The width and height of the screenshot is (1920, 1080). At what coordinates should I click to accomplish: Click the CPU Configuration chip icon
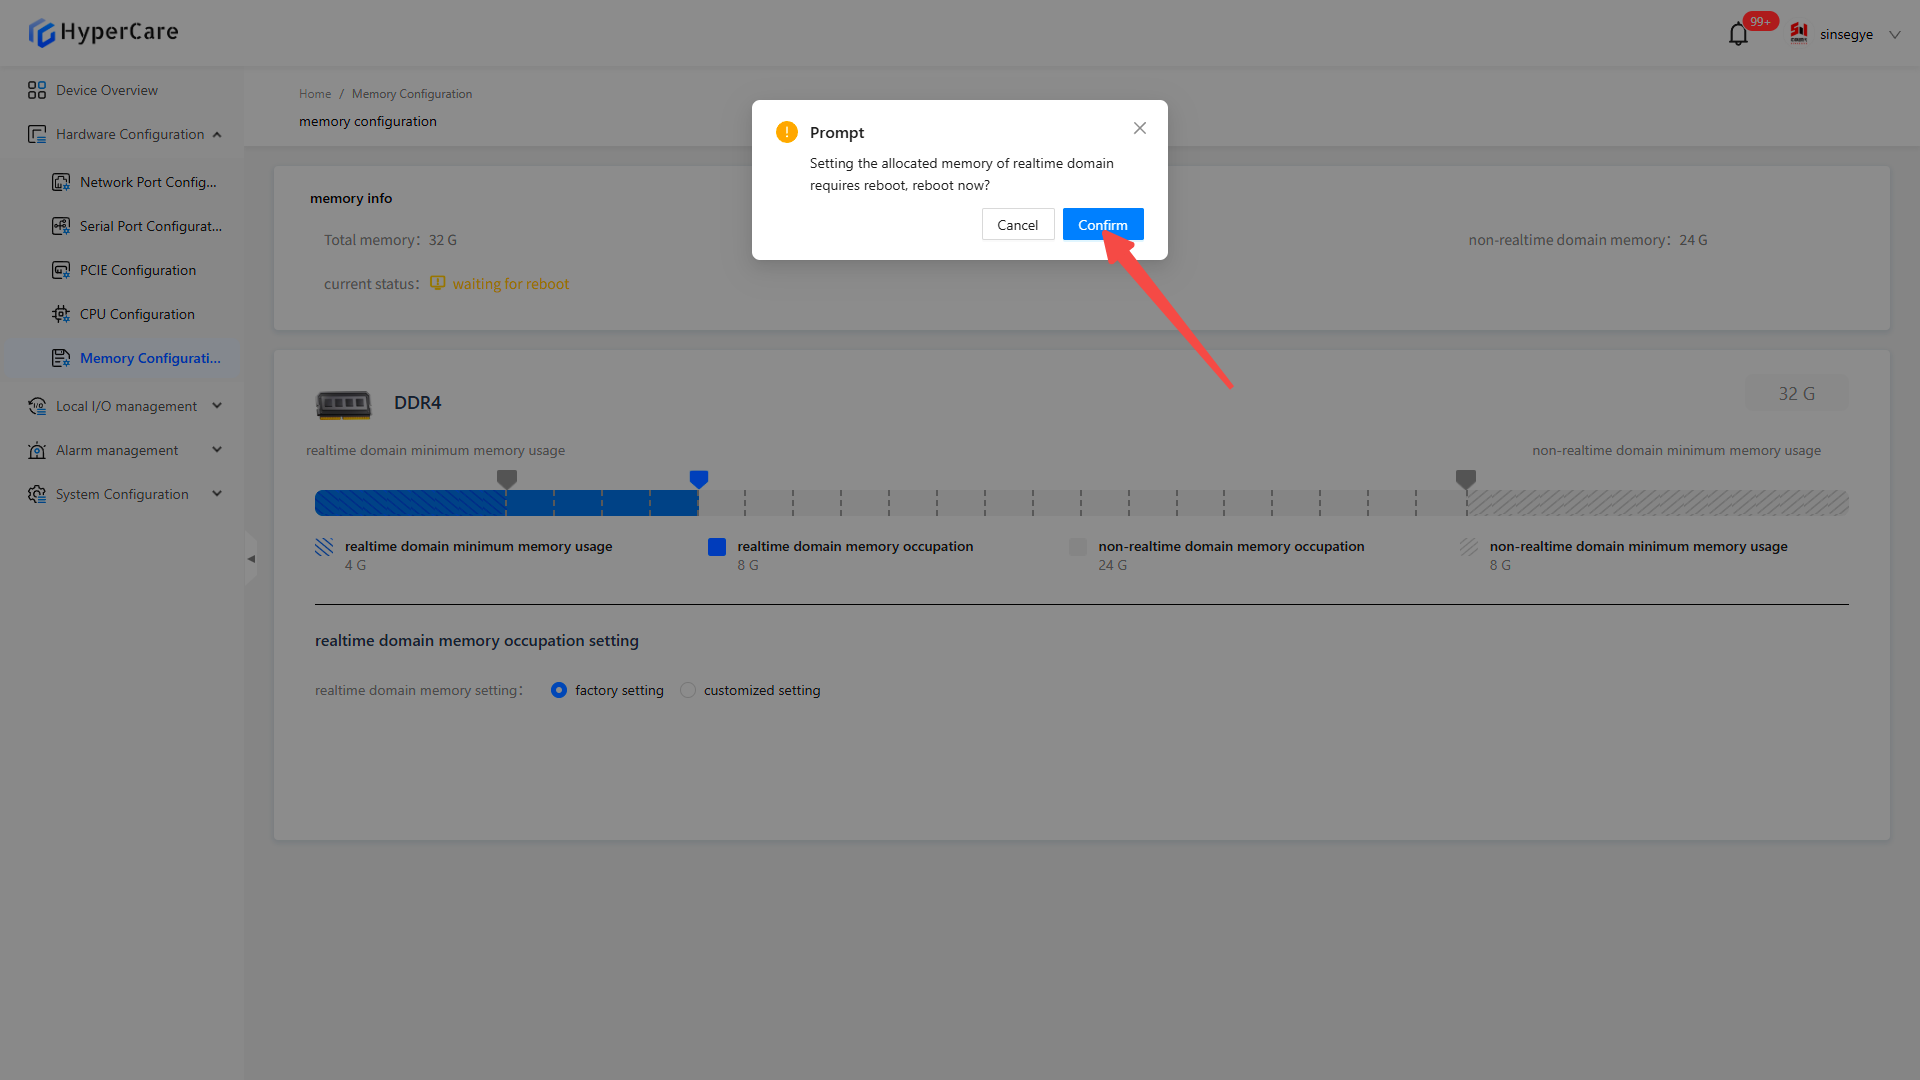(61, 314)
